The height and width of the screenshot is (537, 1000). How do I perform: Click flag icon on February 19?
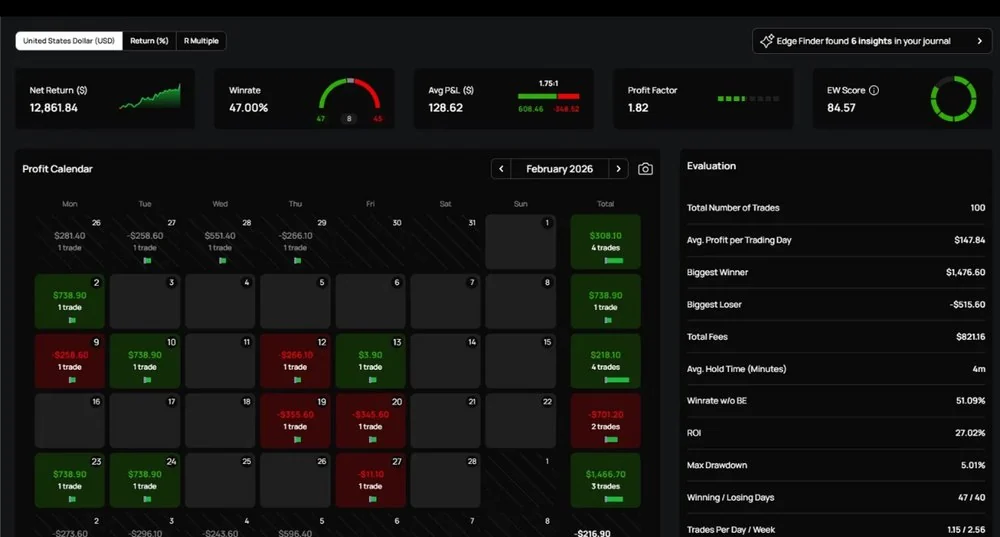[298, 439]
